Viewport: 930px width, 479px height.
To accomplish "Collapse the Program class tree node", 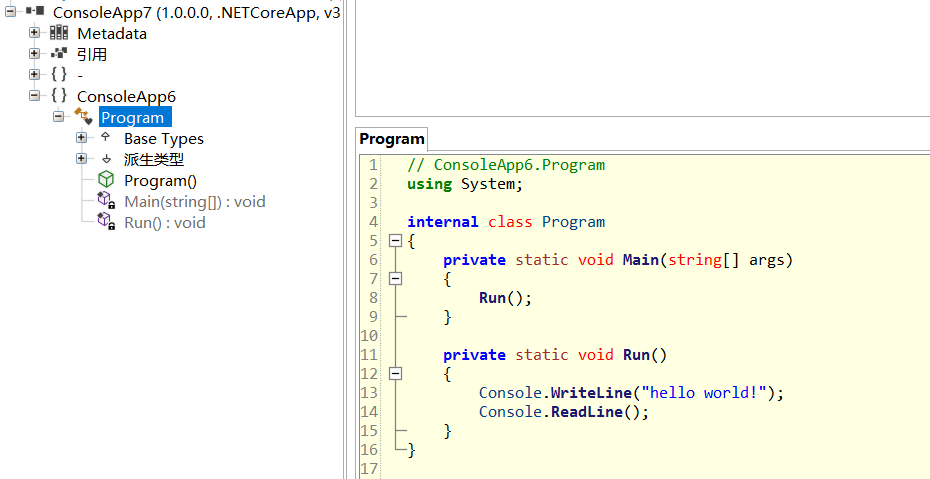I will click(x=58, y=117).
